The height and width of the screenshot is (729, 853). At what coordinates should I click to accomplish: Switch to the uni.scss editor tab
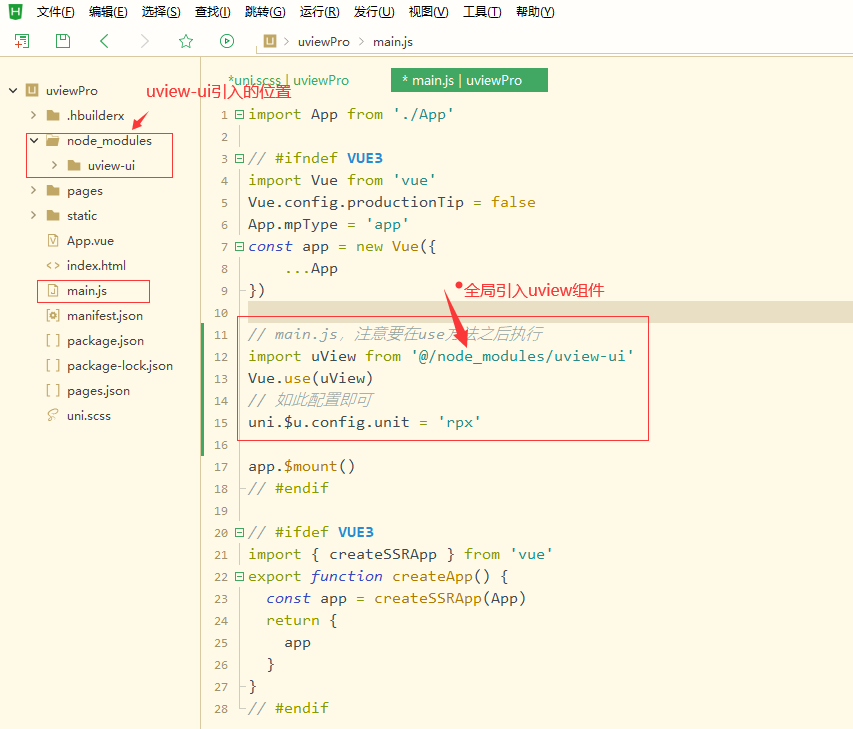[288, 81]
